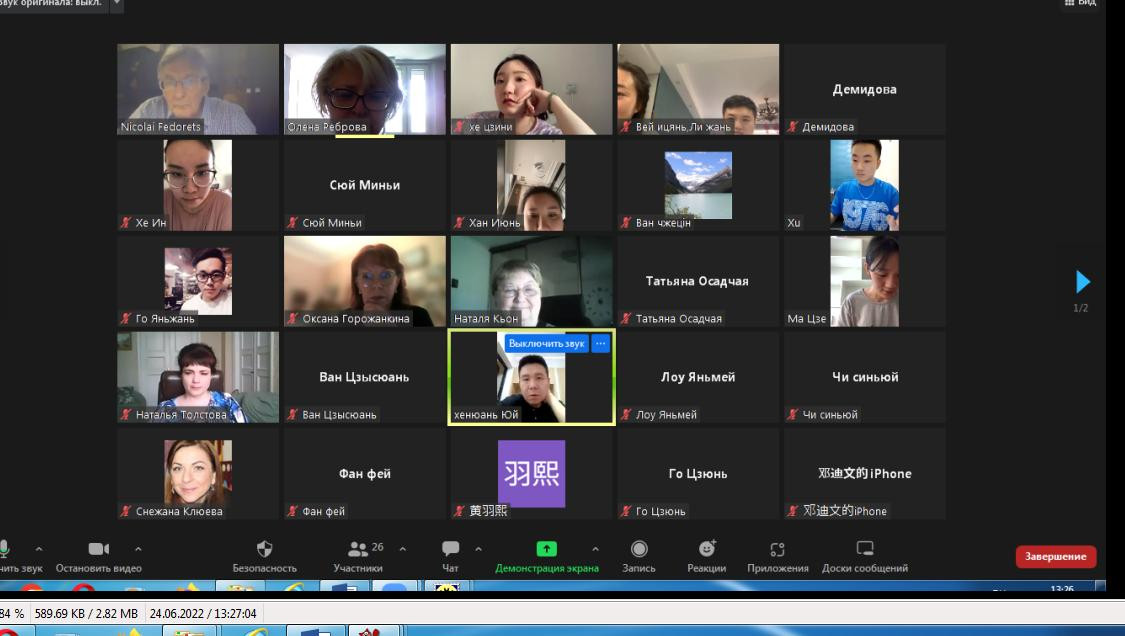This screenshot has width=1125, height=636.
Task: Click muted mic icon on Татьяна Осадчая tile
Action: coord(626,319)
